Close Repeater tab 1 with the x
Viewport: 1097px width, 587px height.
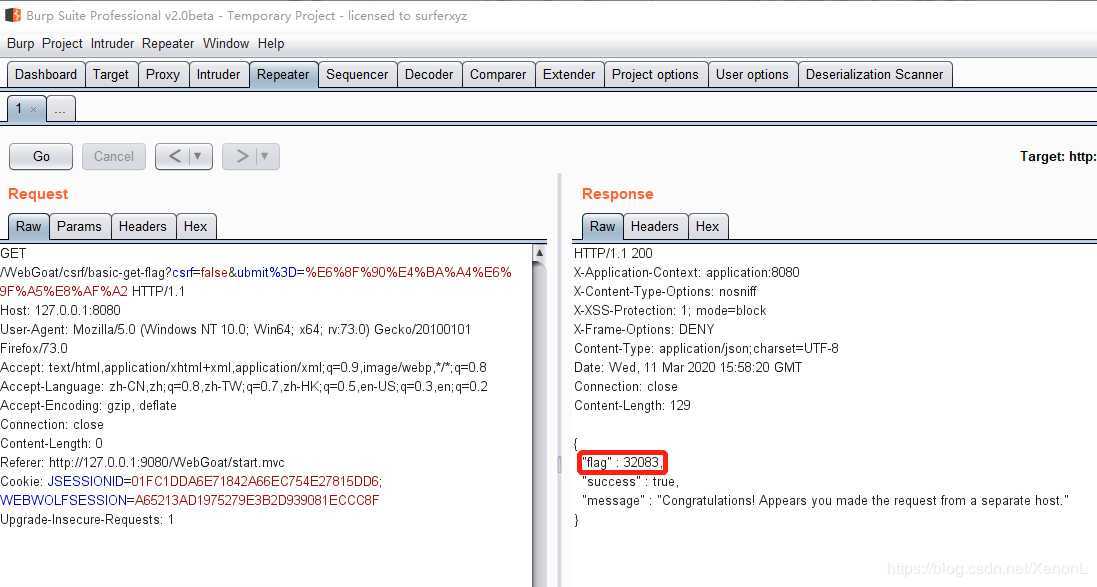(x=34, y=109)
